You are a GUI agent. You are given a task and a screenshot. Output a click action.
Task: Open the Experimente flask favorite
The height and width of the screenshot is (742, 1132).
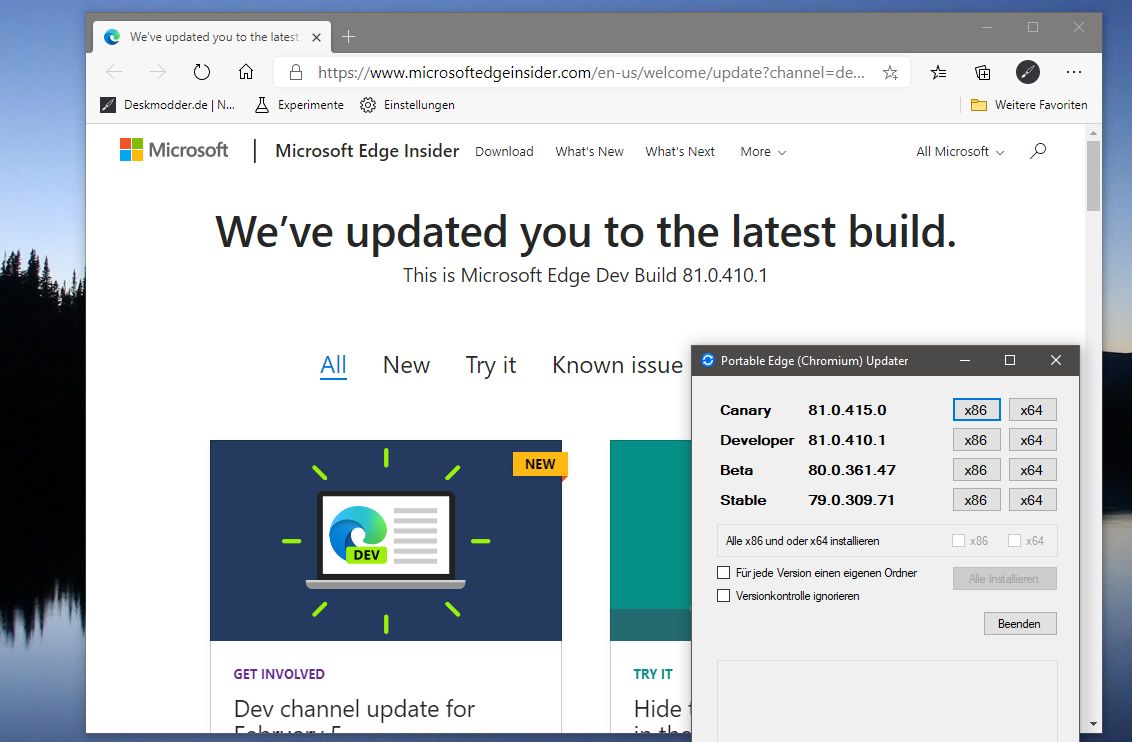[299, 105]
